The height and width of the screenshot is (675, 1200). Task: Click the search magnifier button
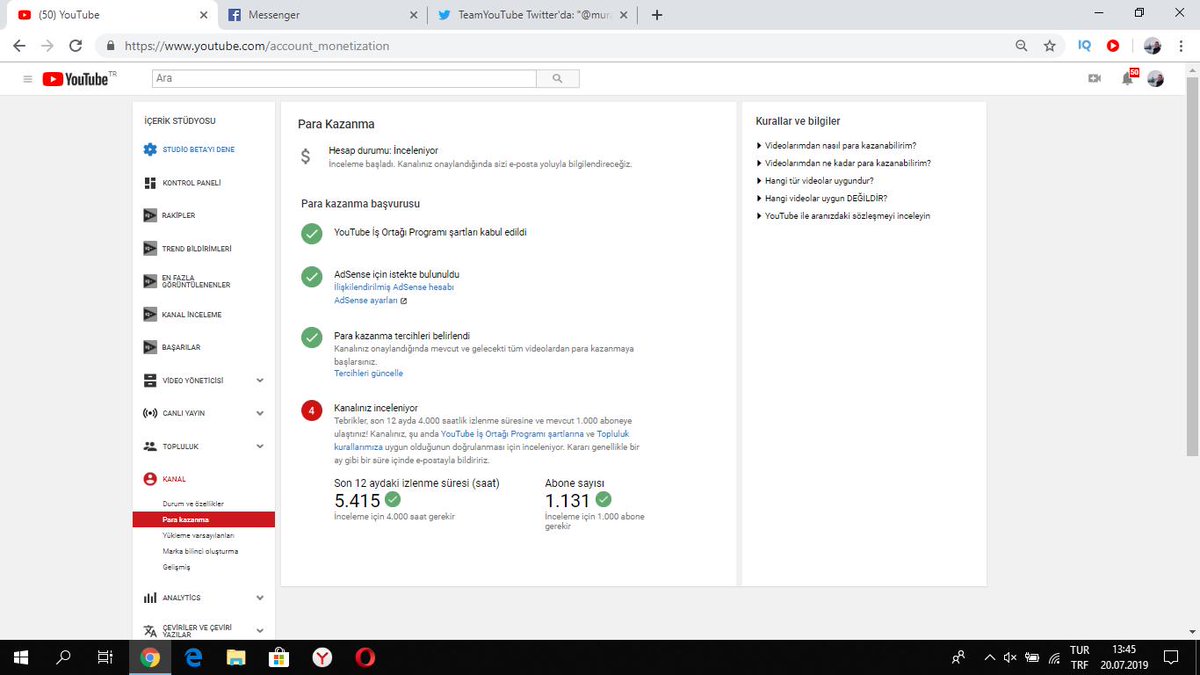[557, 78]
